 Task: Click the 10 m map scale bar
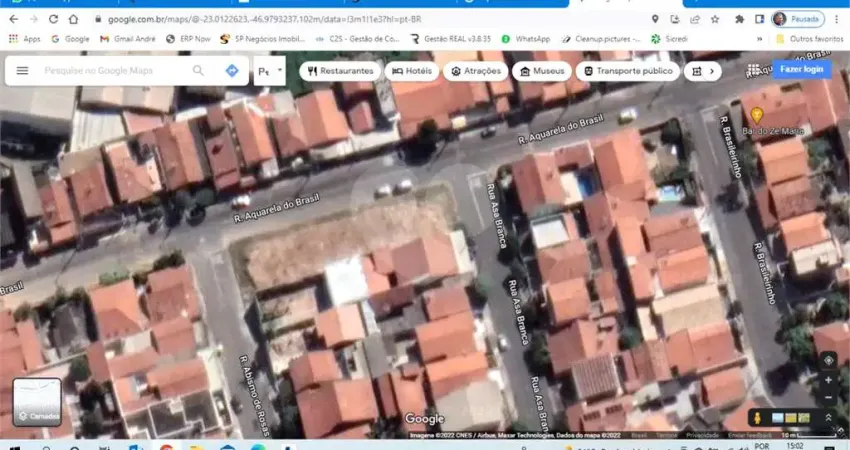pos(809,435)
